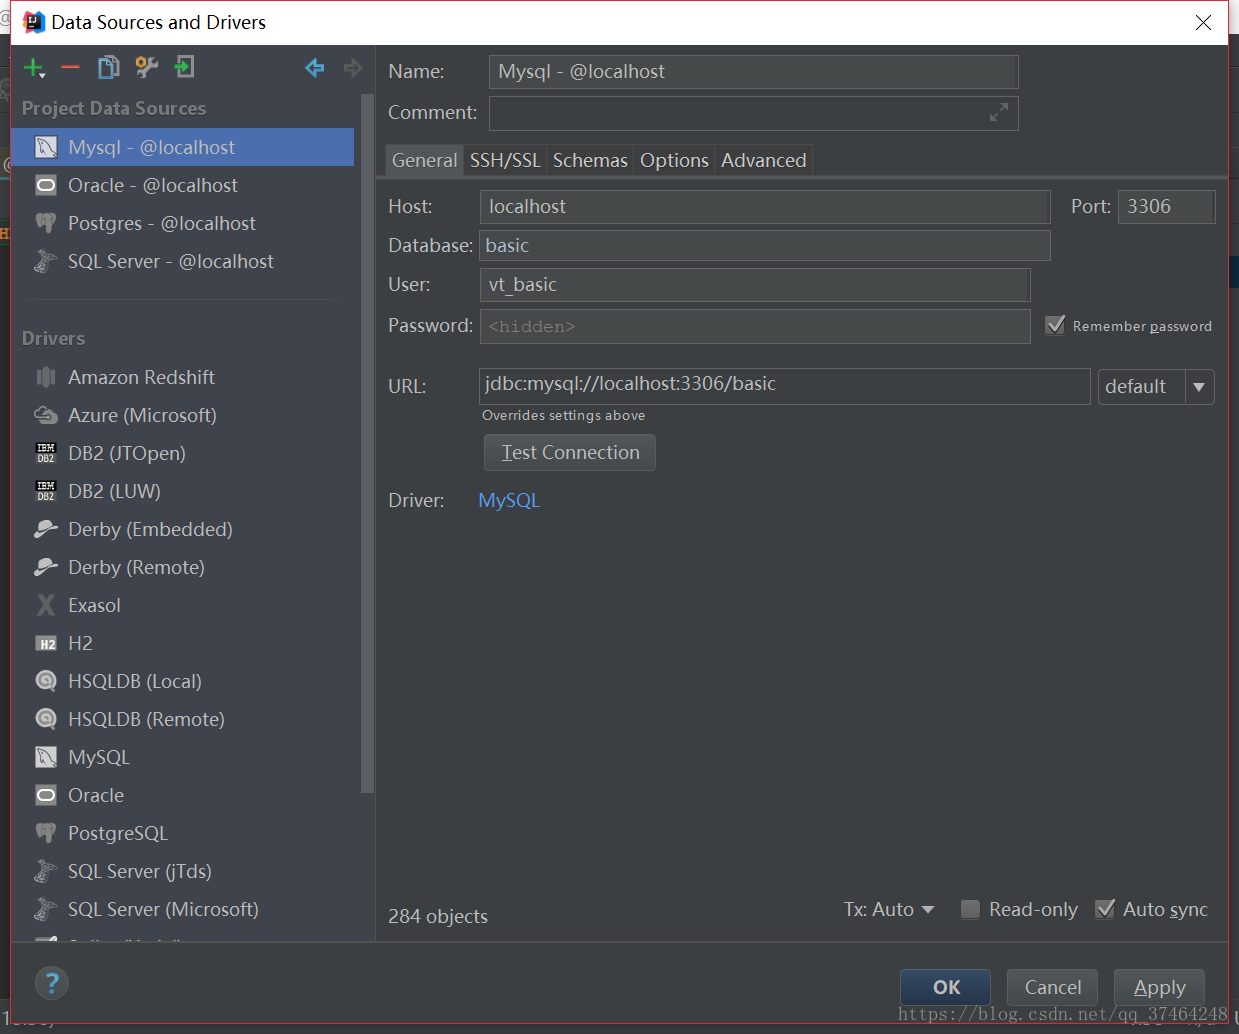This screenshot has width=1239, height=1034.
Task: Click the H2 driver icon
Action: (x=46, y=643)
